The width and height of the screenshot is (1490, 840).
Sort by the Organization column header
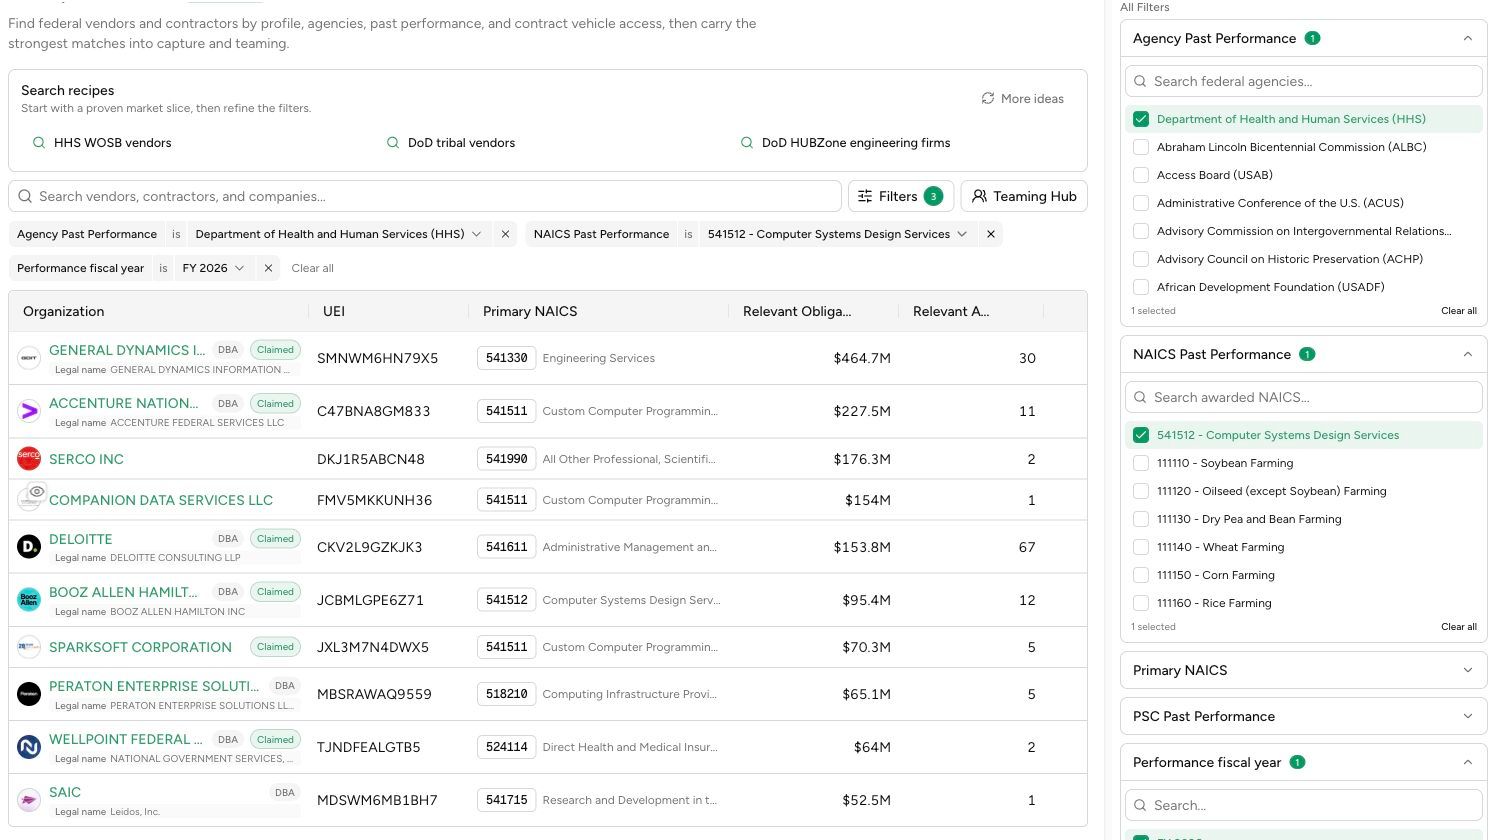click(x=64, y=311)
